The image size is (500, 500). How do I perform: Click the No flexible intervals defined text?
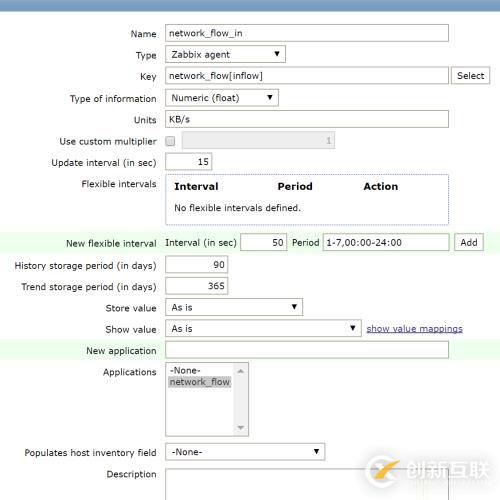point(237,208)
